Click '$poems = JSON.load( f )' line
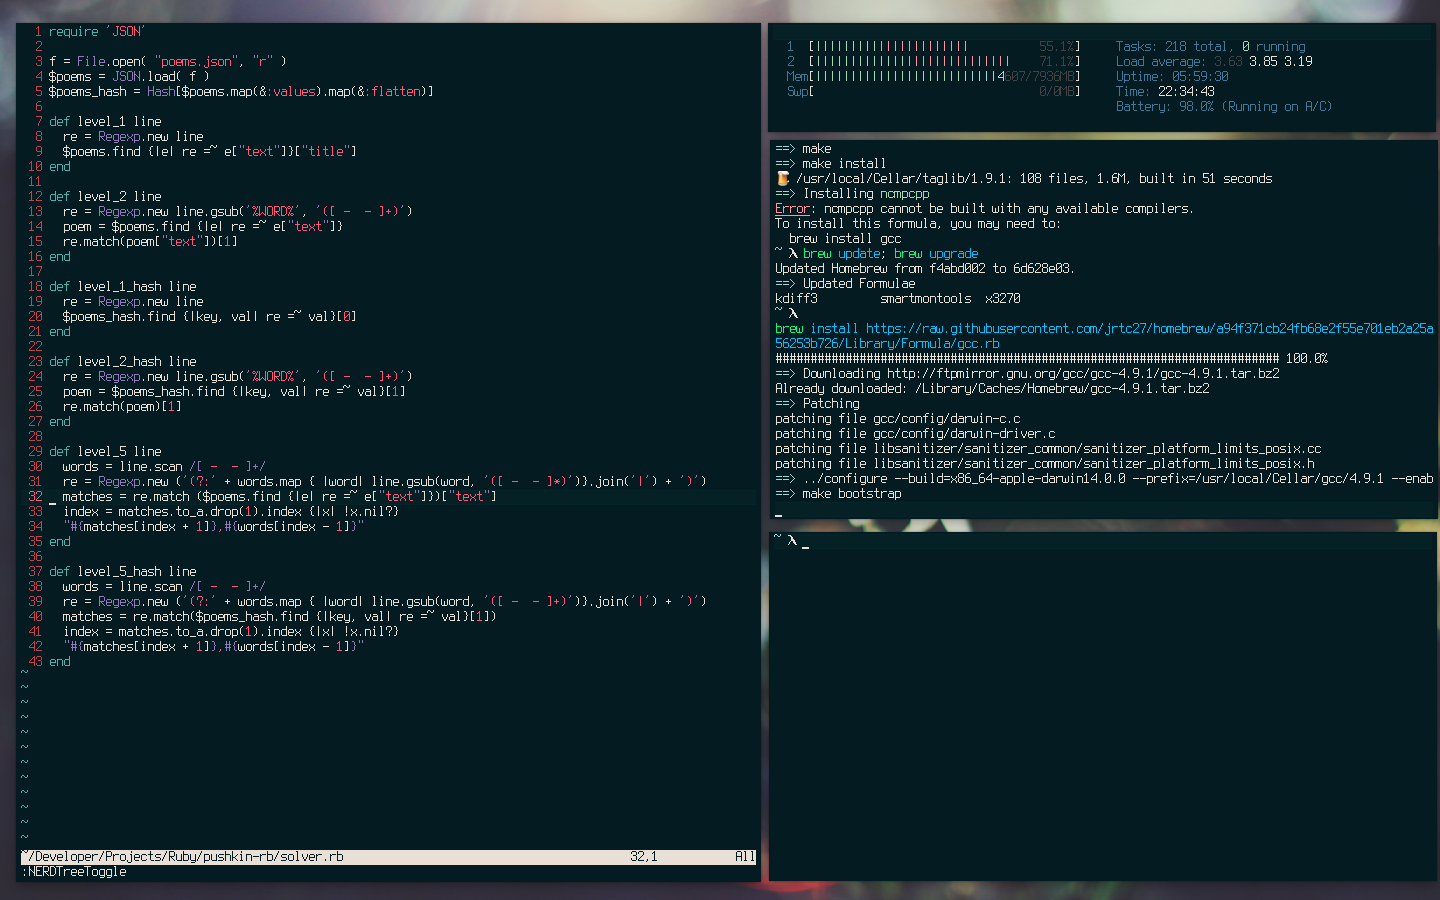 (129, 76)
